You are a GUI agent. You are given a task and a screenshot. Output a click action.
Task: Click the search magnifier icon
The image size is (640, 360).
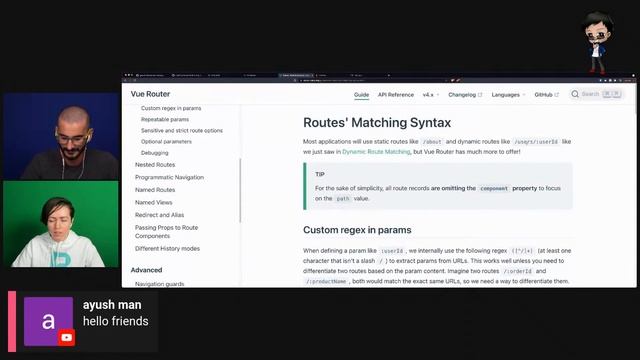pyautogui.click(x=575, y=94)
